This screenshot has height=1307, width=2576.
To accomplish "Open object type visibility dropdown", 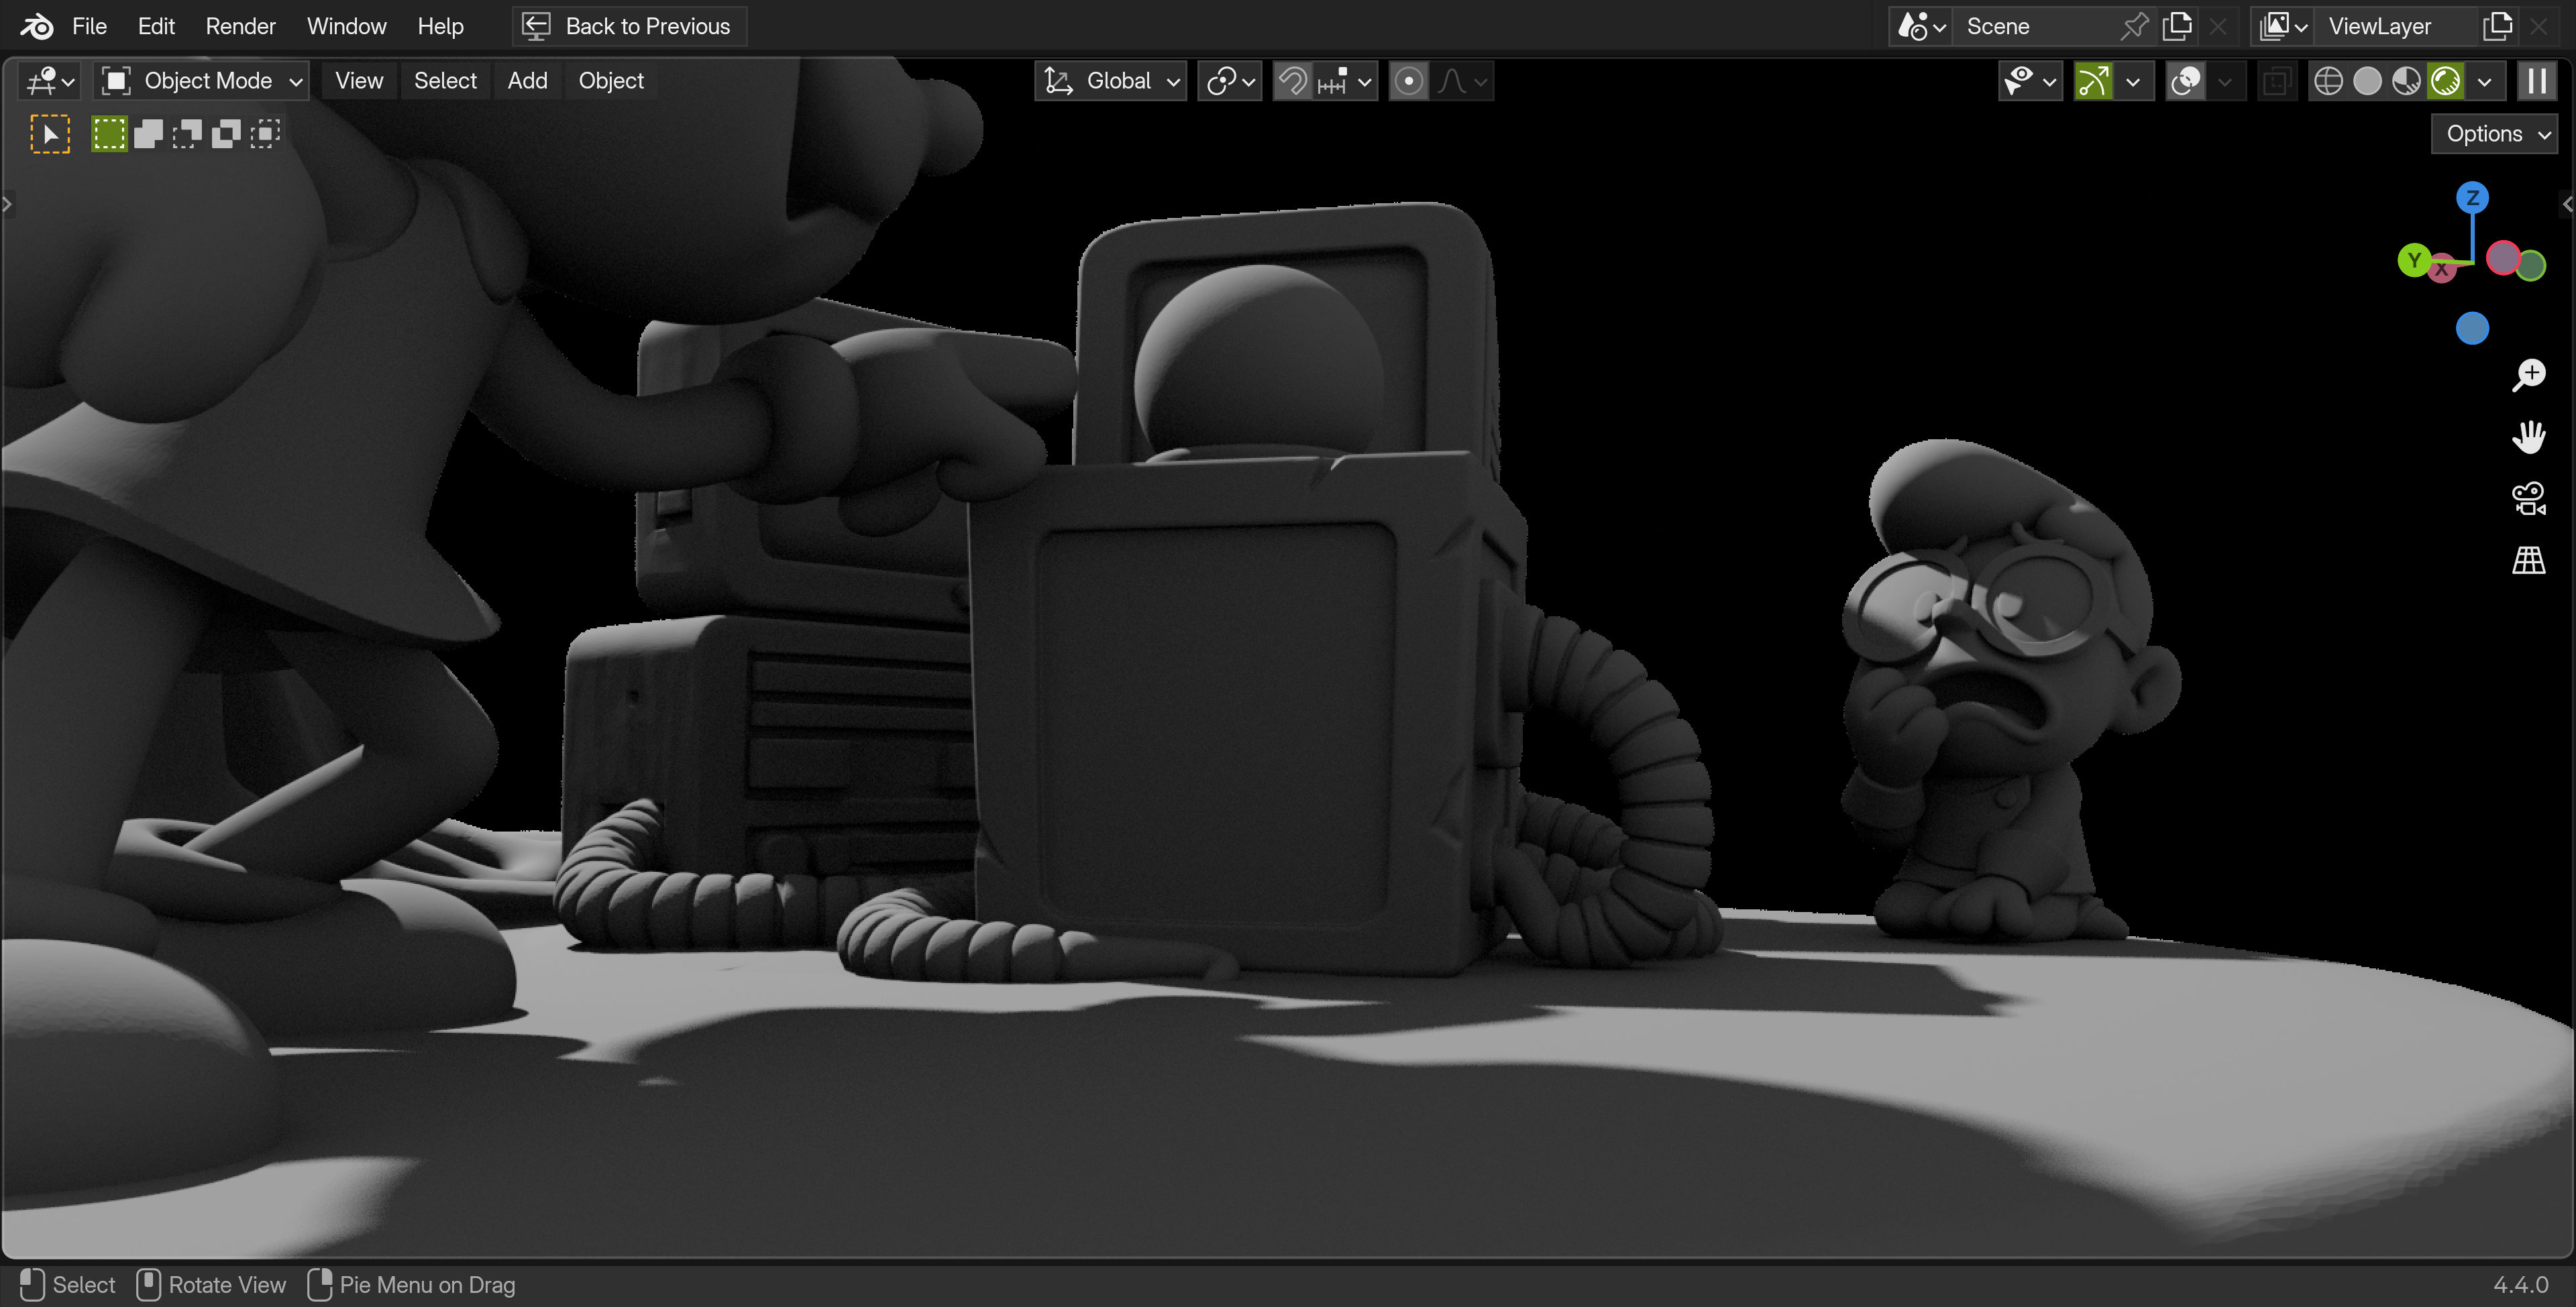I will 2030,81.
